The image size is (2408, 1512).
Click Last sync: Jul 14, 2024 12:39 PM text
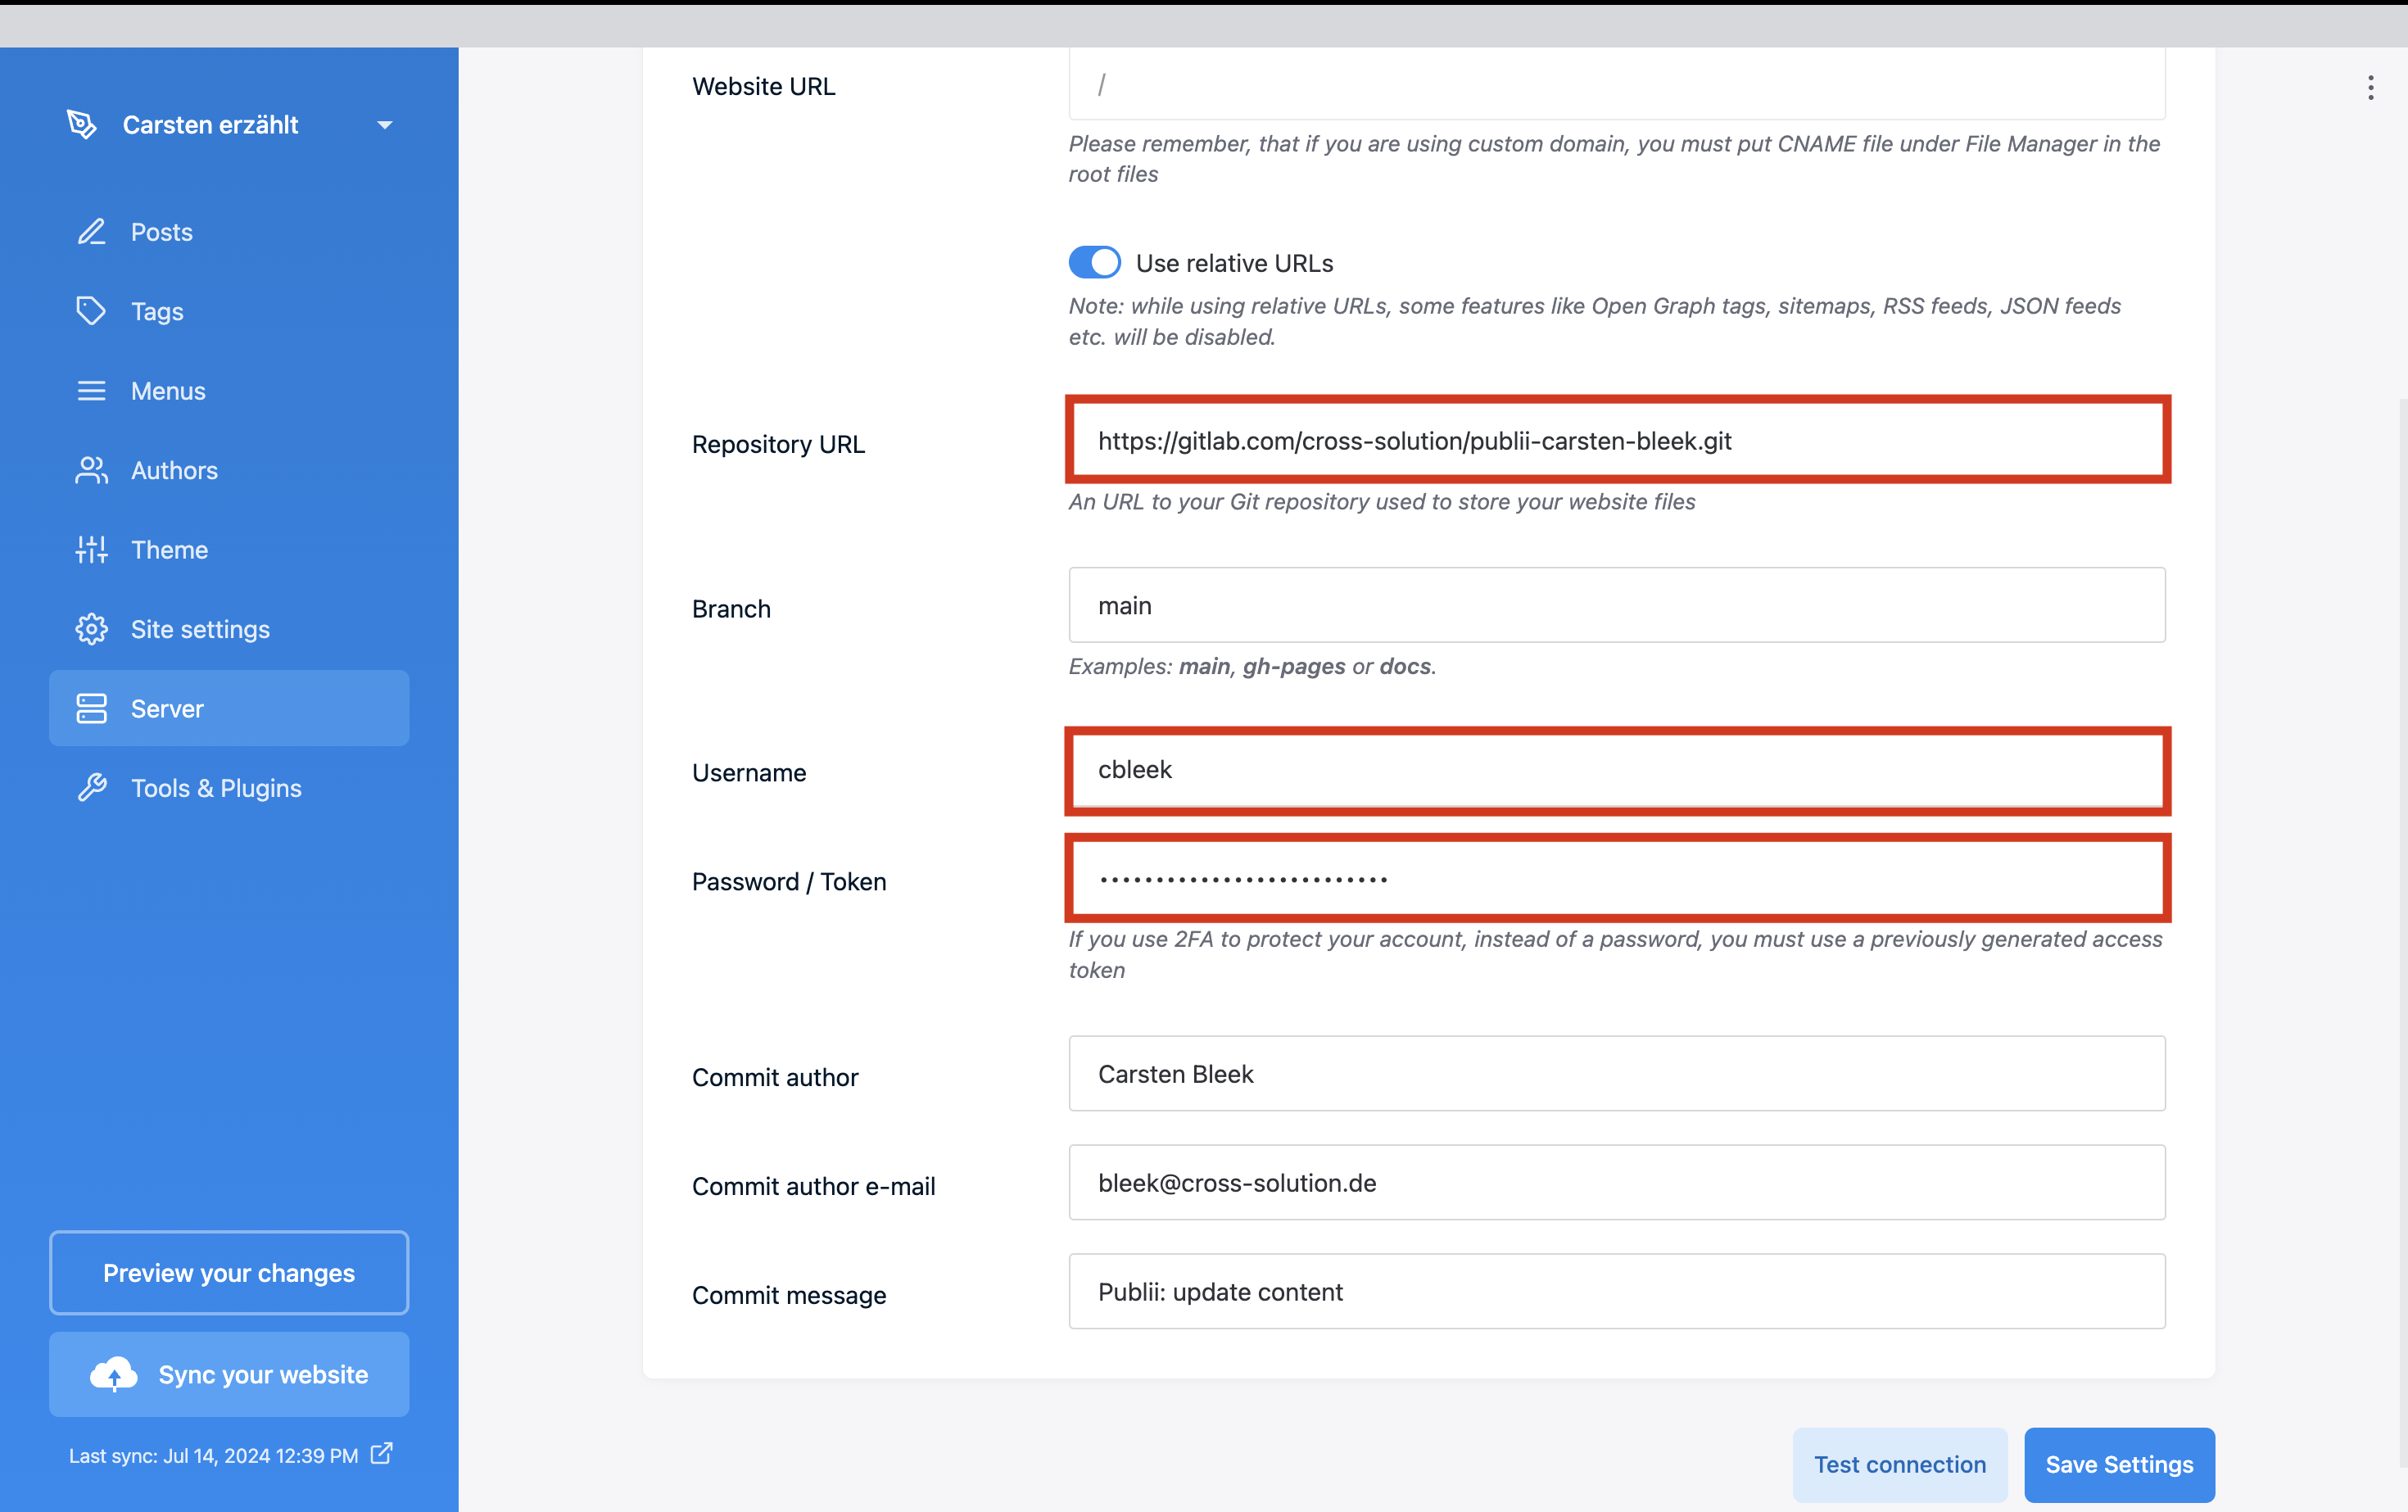(213, 1455)
